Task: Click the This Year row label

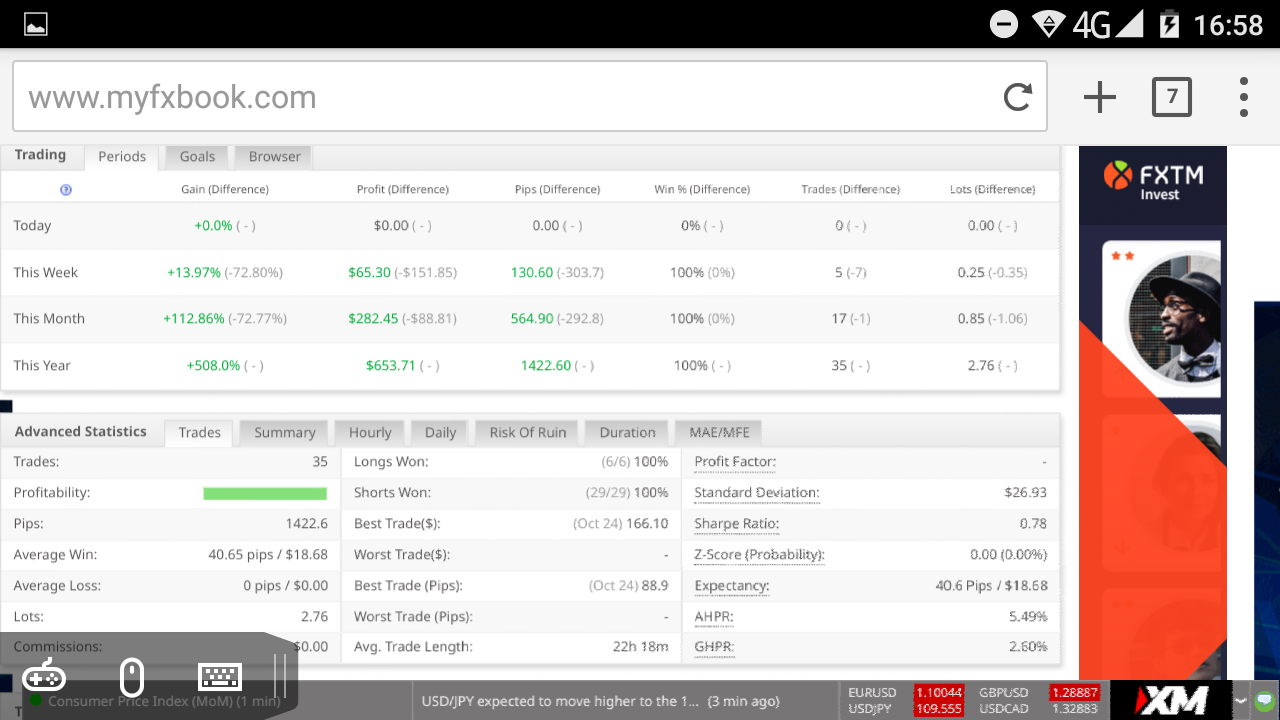Action: [42, 366]
